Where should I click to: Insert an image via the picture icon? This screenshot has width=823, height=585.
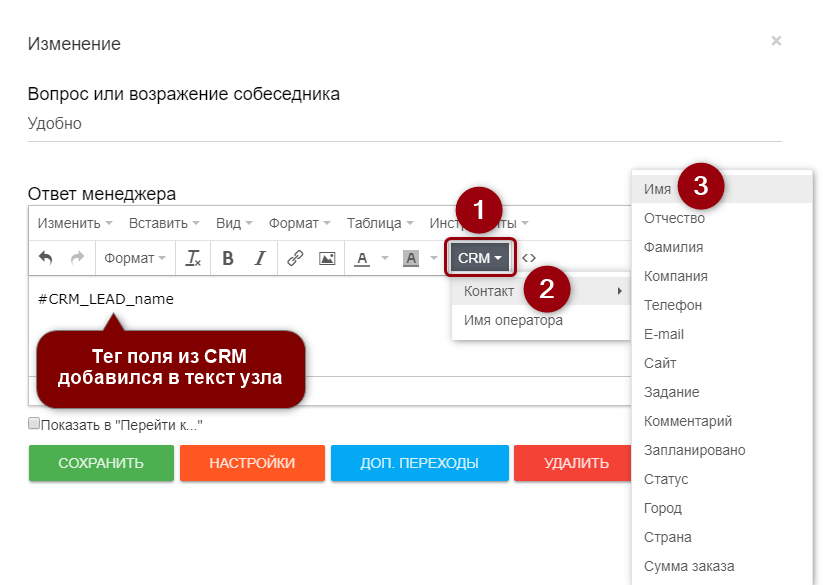coord(326,258)
